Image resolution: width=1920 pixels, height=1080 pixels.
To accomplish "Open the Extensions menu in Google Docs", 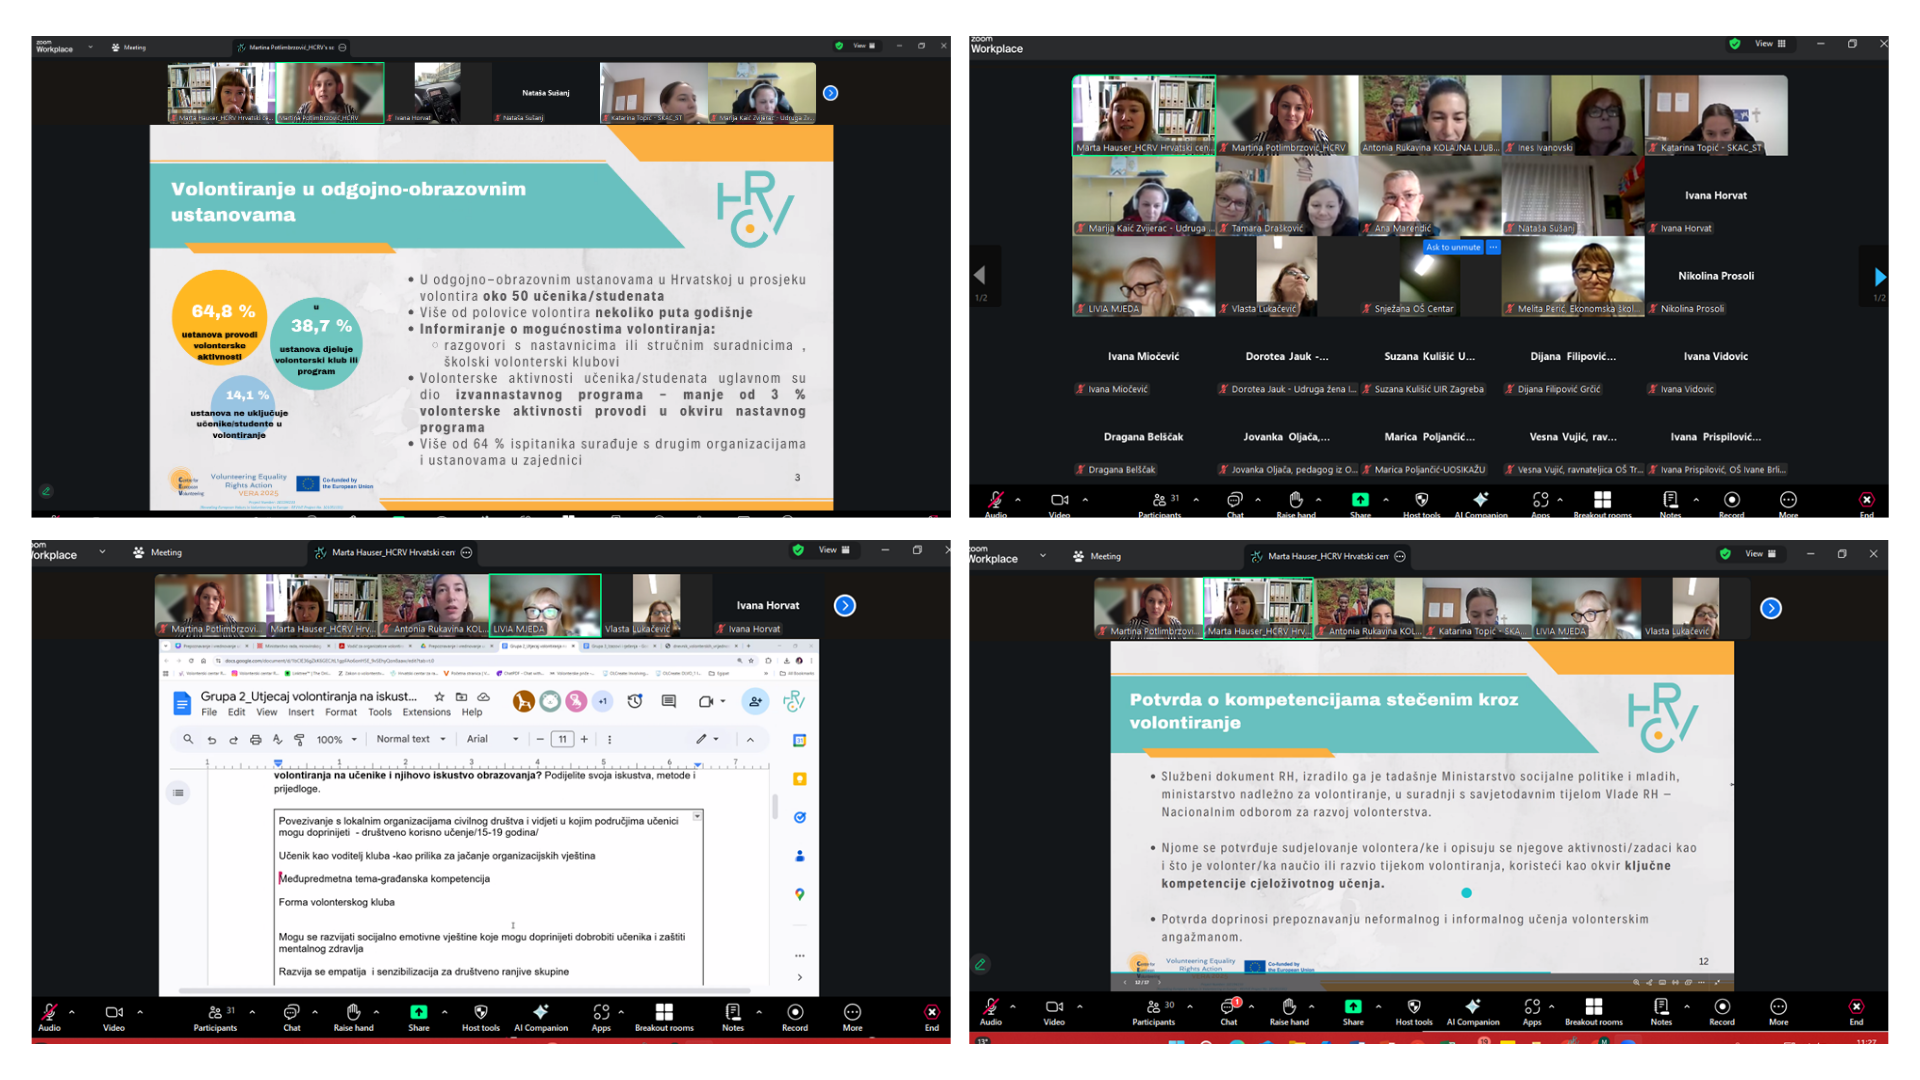I will point(426,713).
